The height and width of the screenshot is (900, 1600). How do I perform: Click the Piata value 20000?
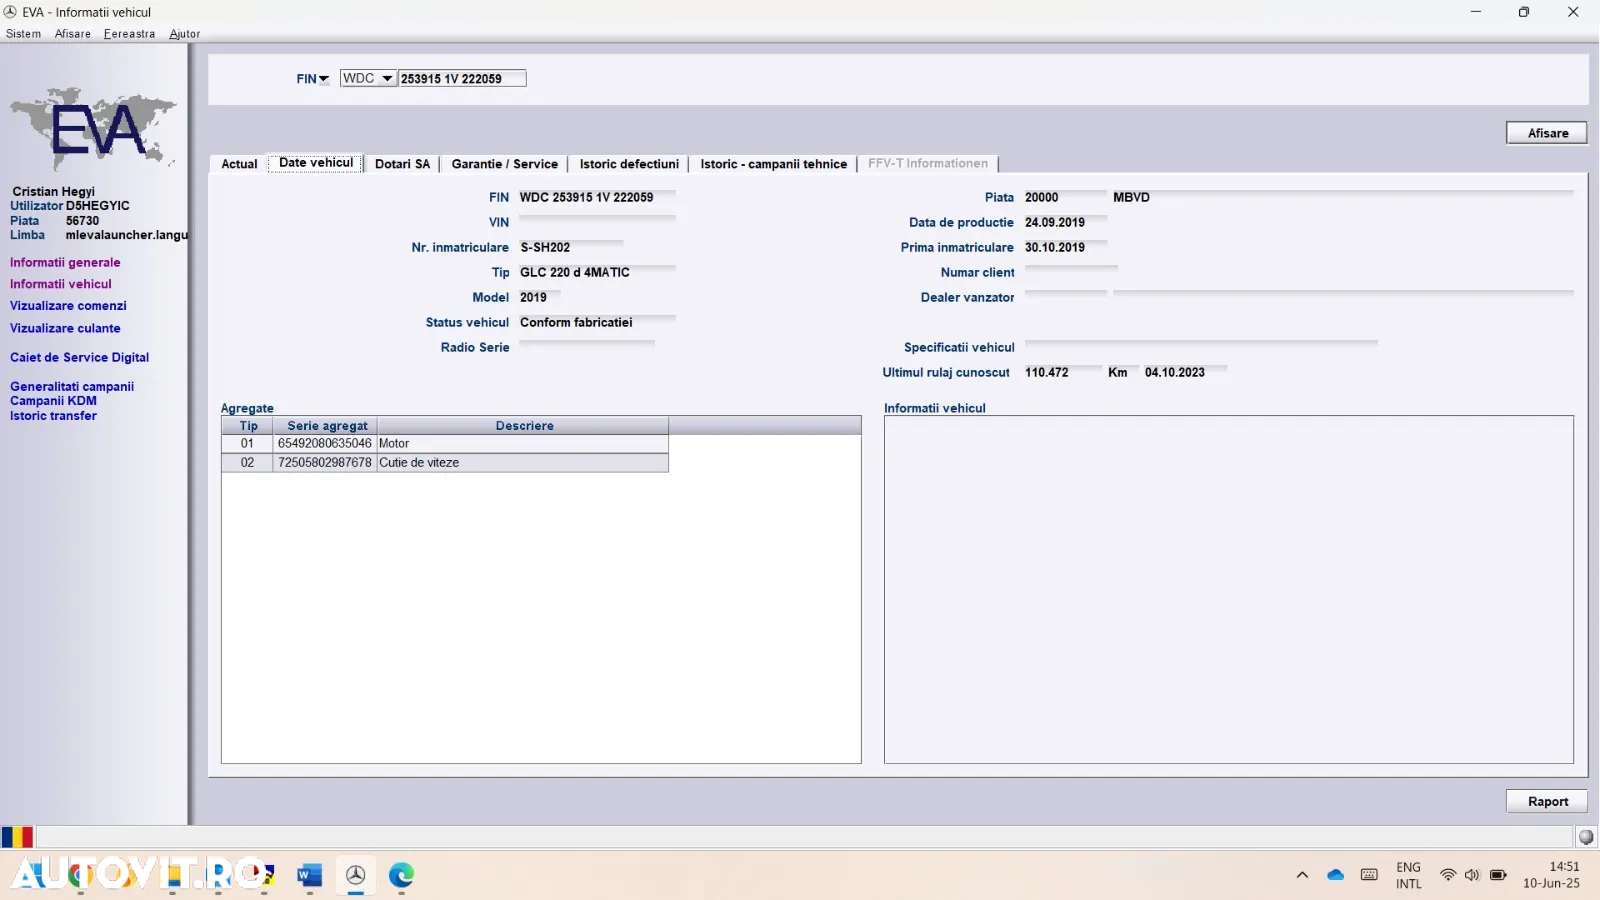pyautogui.click(x=1041, y=198)
